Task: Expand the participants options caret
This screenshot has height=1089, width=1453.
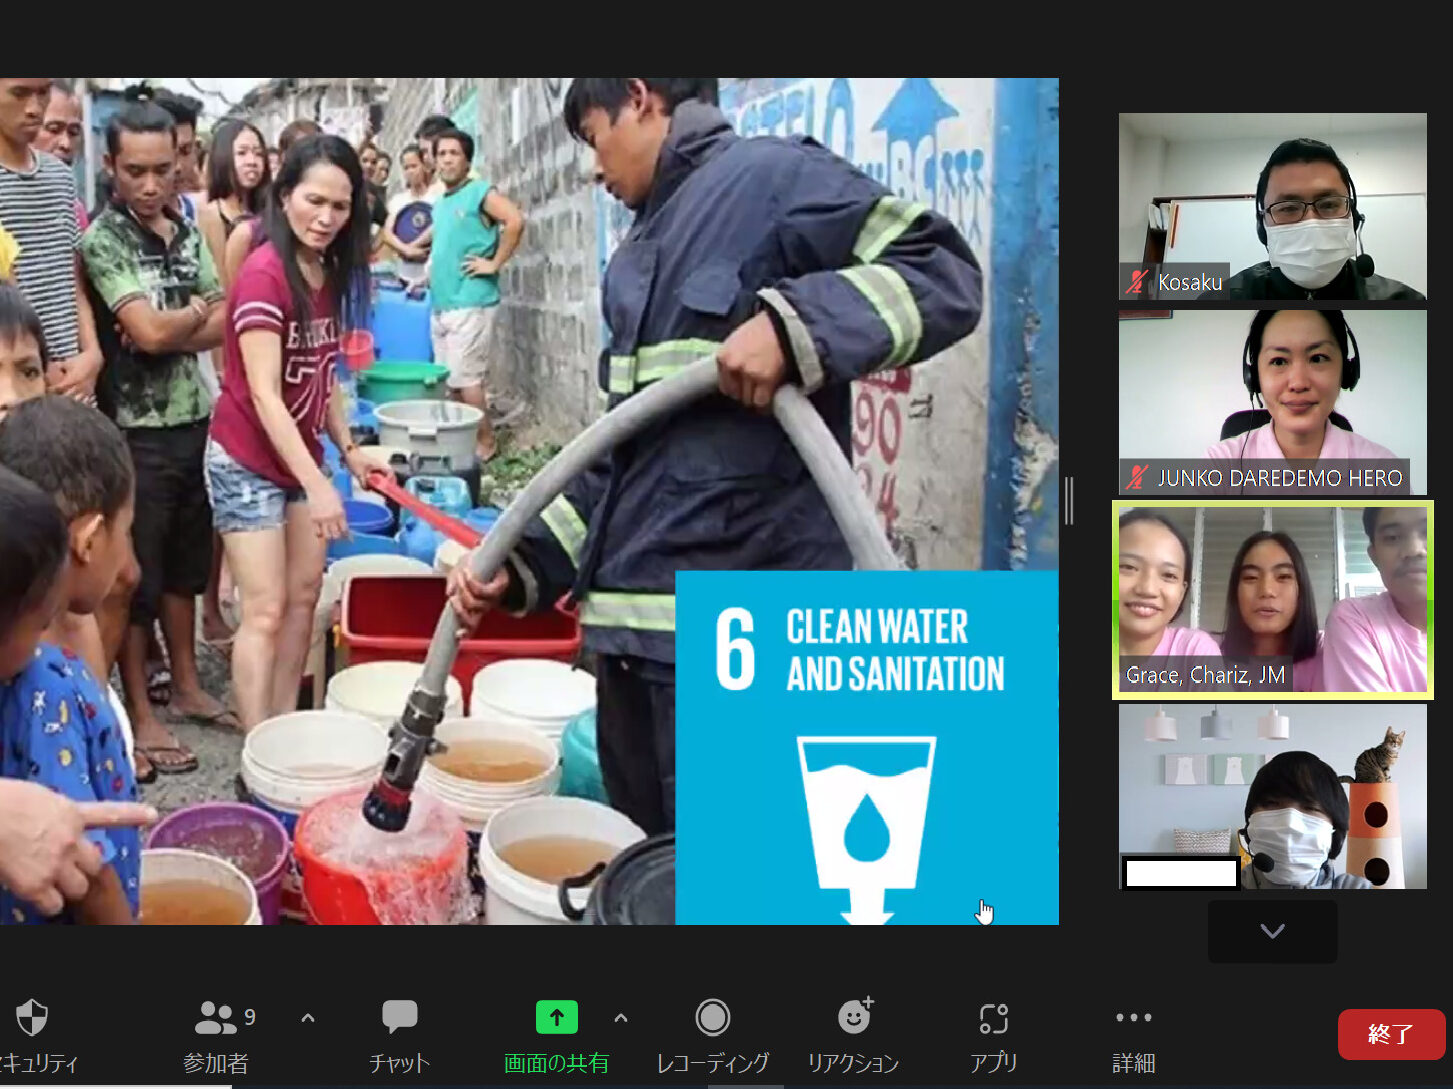Action: tap(308, 1018)
